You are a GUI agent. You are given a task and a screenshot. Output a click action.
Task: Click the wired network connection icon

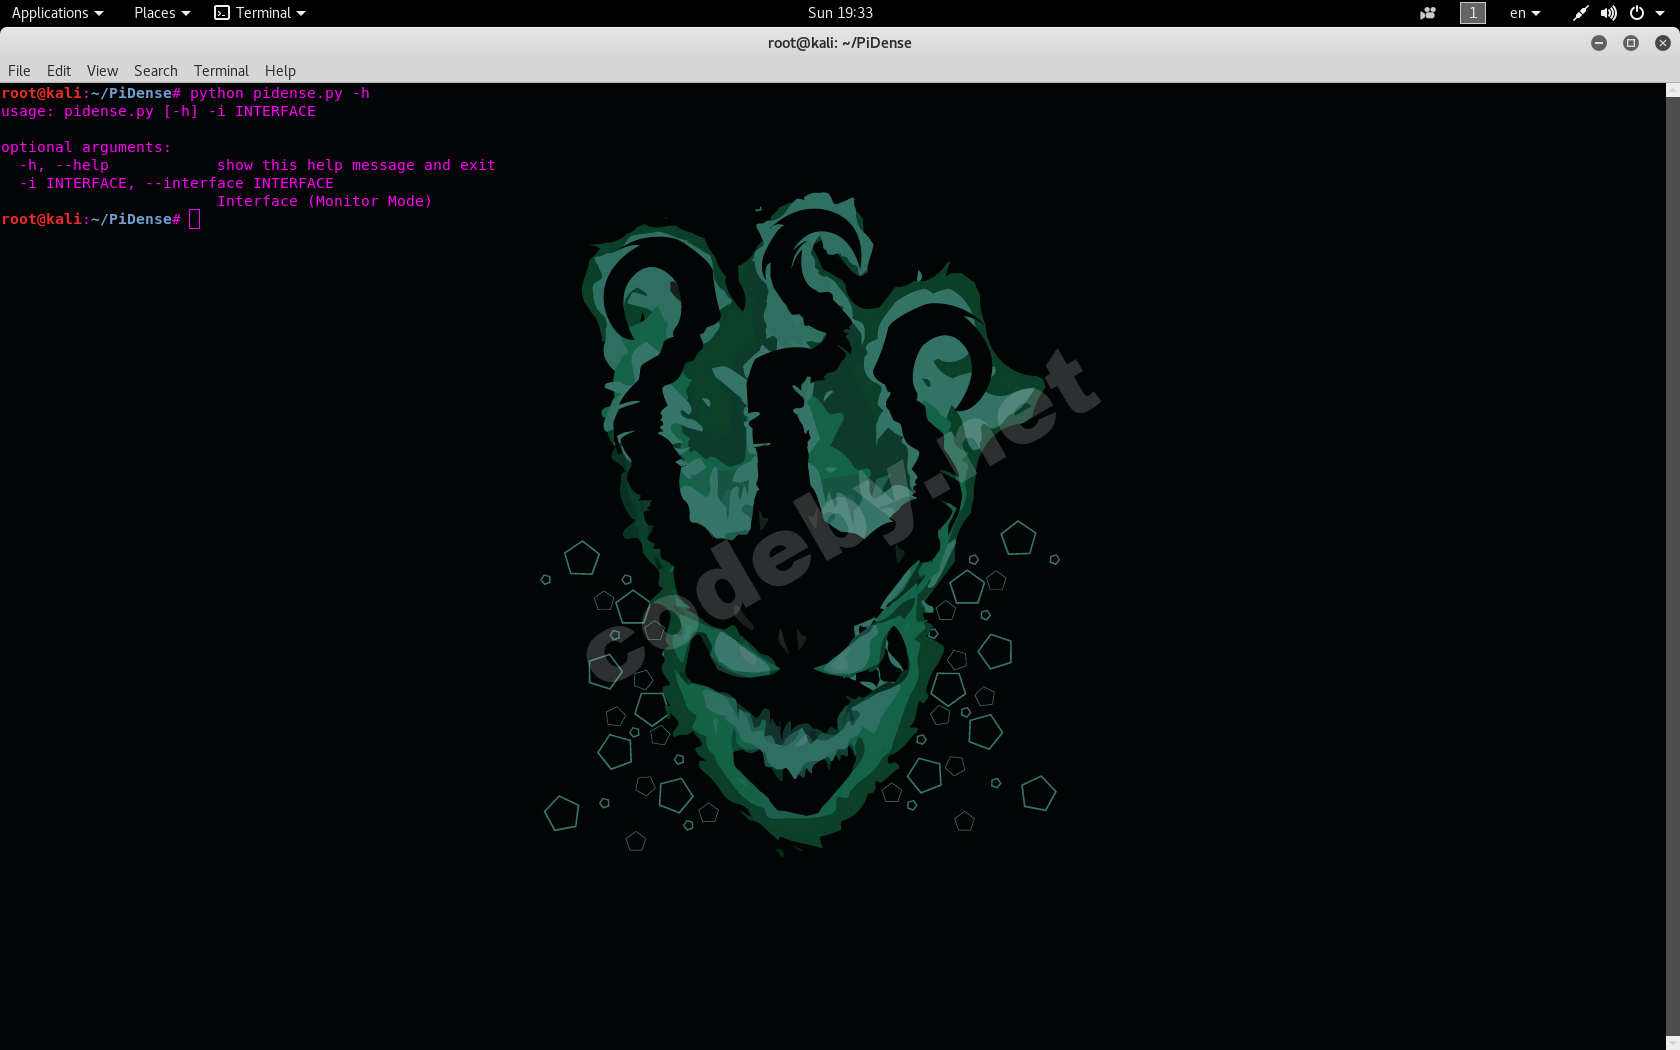tap(1580, 13)
